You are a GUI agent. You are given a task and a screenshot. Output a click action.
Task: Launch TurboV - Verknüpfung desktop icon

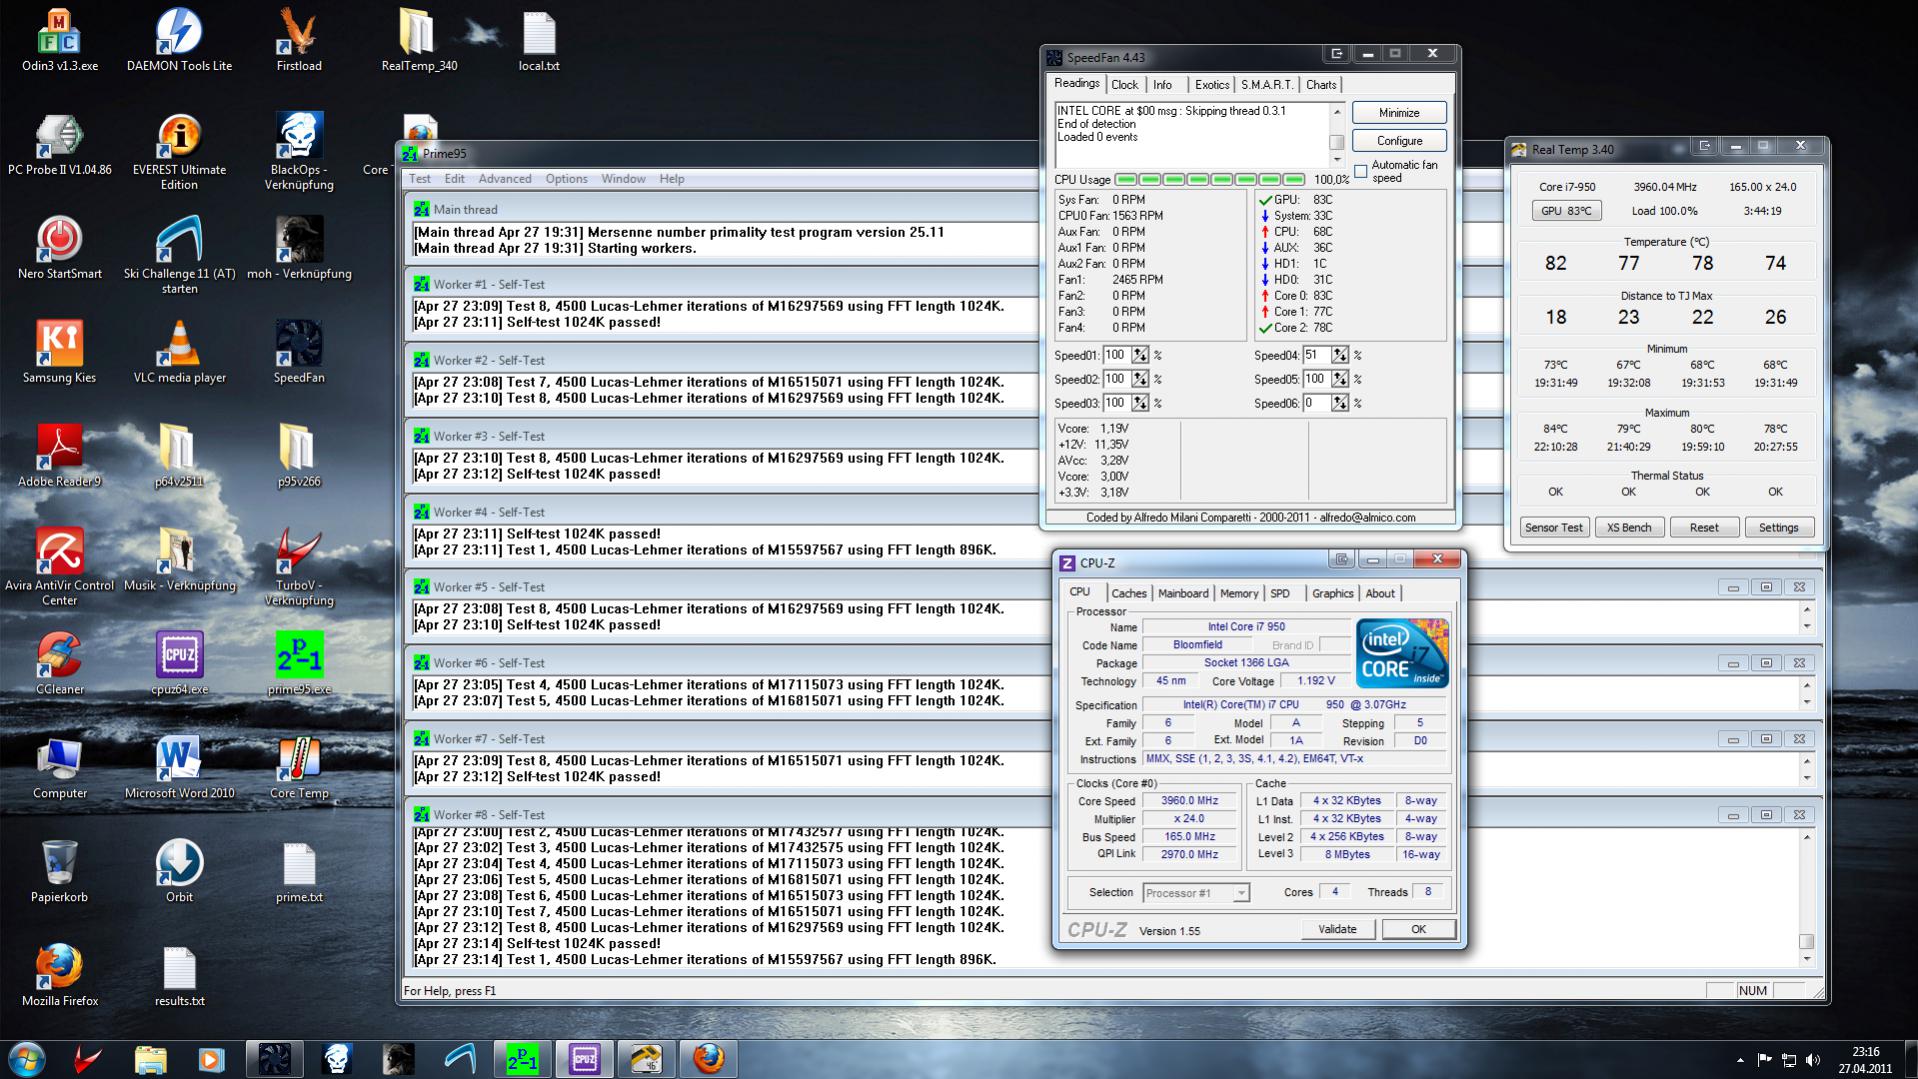point(299,567)
